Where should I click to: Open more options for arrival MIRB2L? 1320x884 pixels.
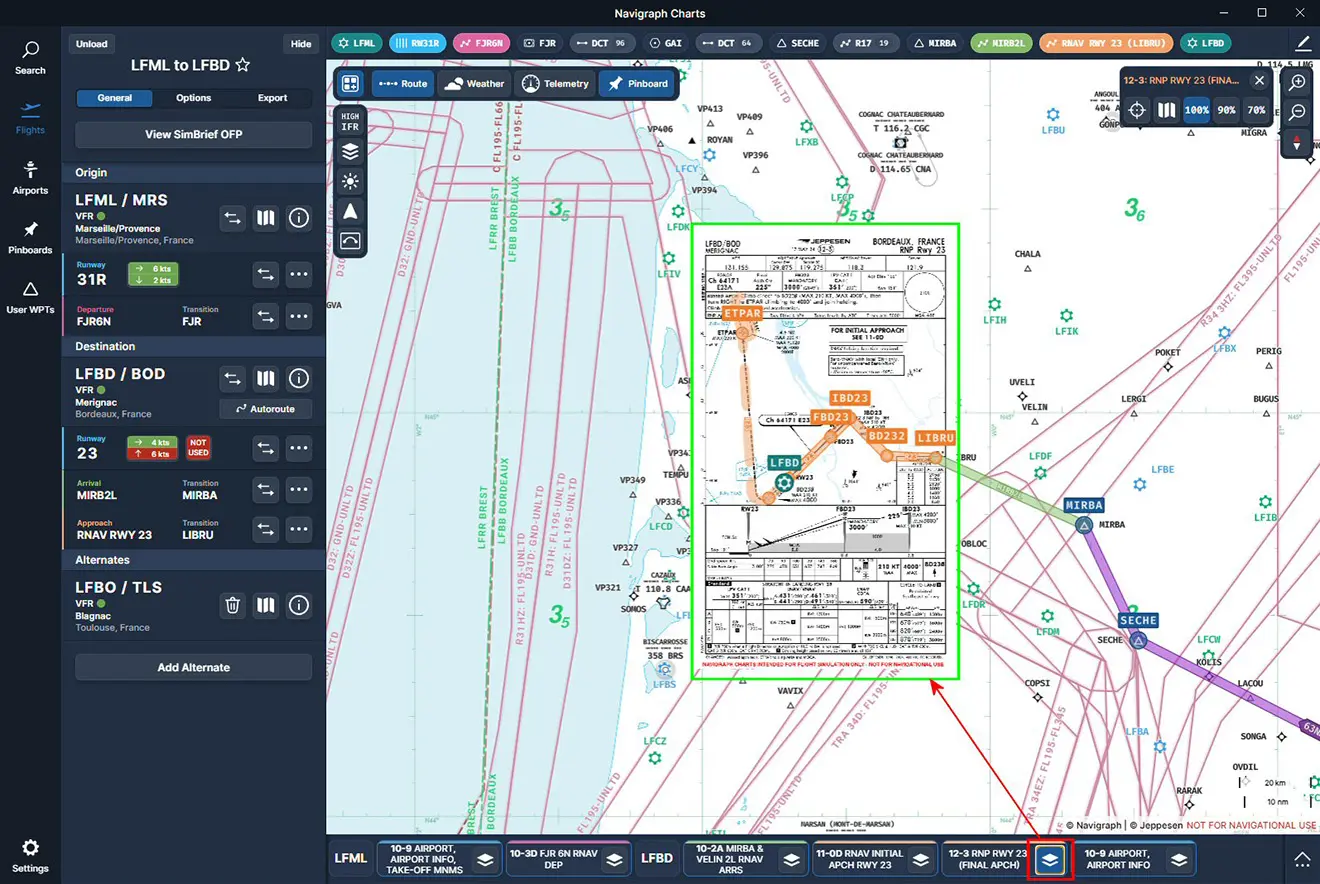click(298, 490)
